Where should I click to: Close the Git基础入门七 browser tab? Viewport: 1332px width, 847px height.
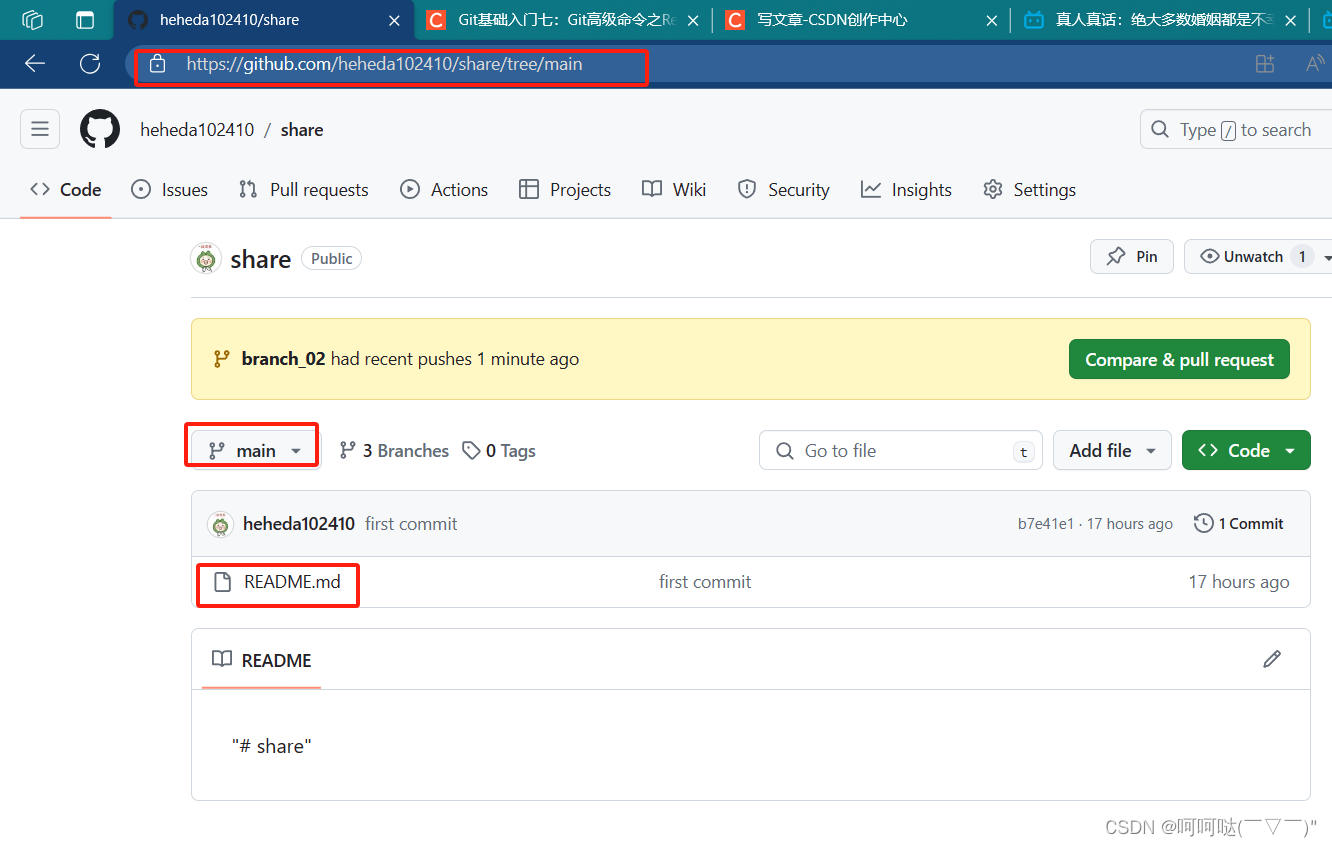[691, 20]
